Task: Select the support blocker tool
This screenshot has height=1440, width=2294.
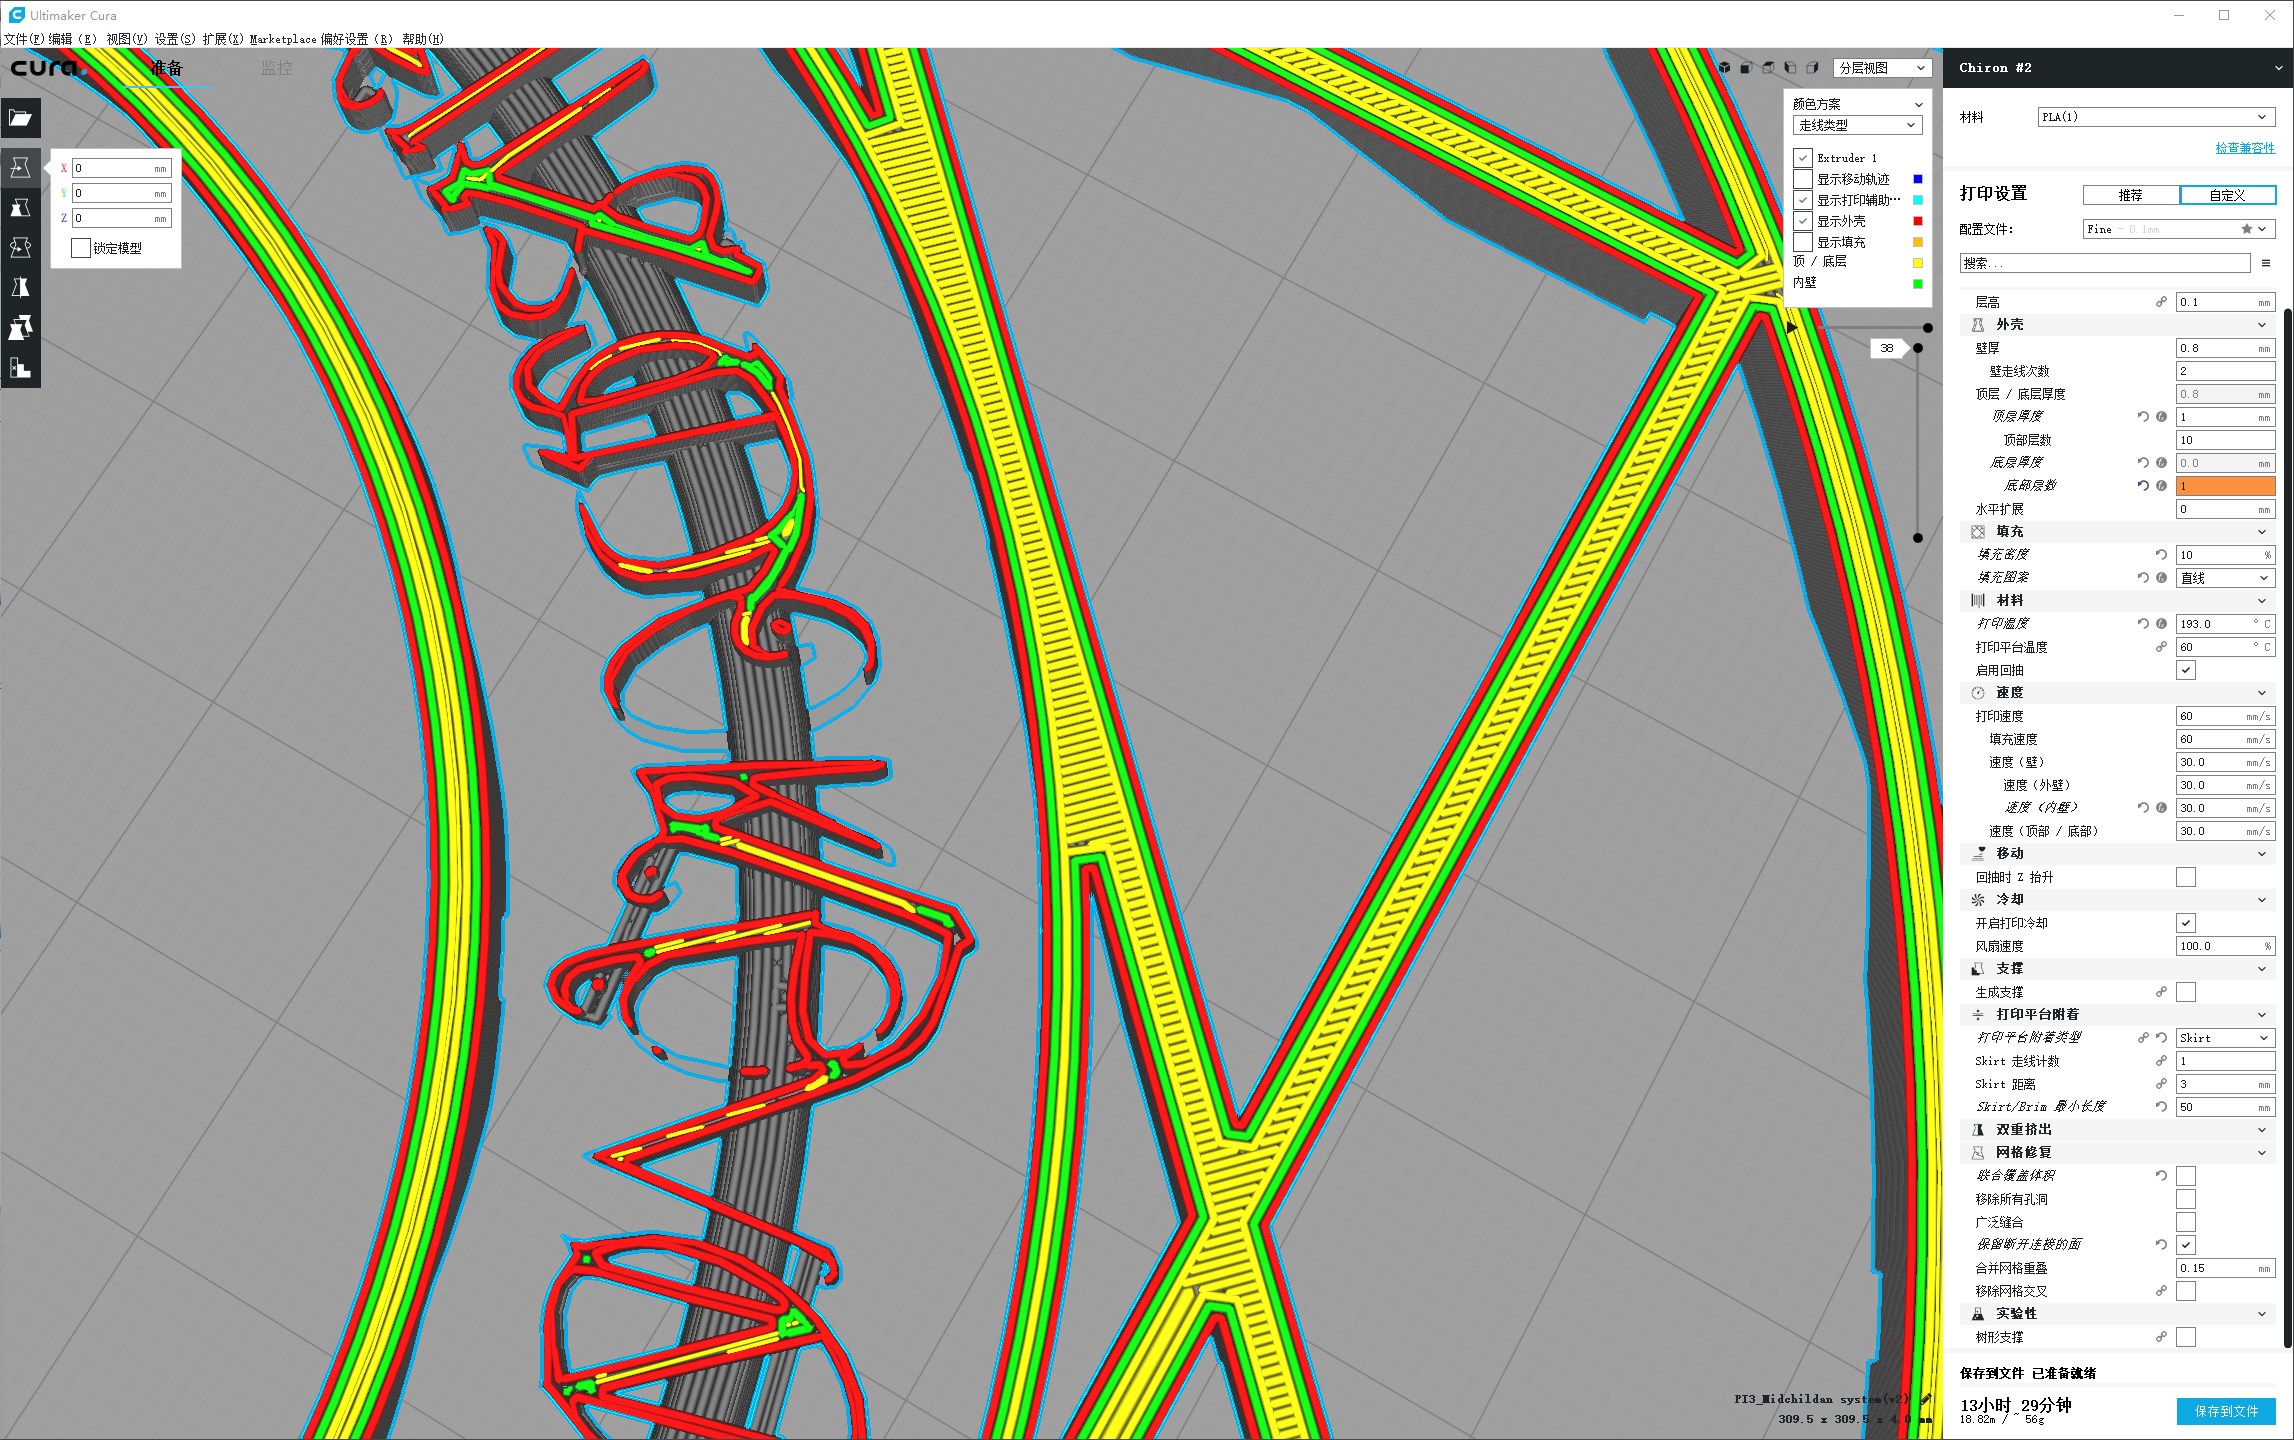Action: click(x=21, y=368)
